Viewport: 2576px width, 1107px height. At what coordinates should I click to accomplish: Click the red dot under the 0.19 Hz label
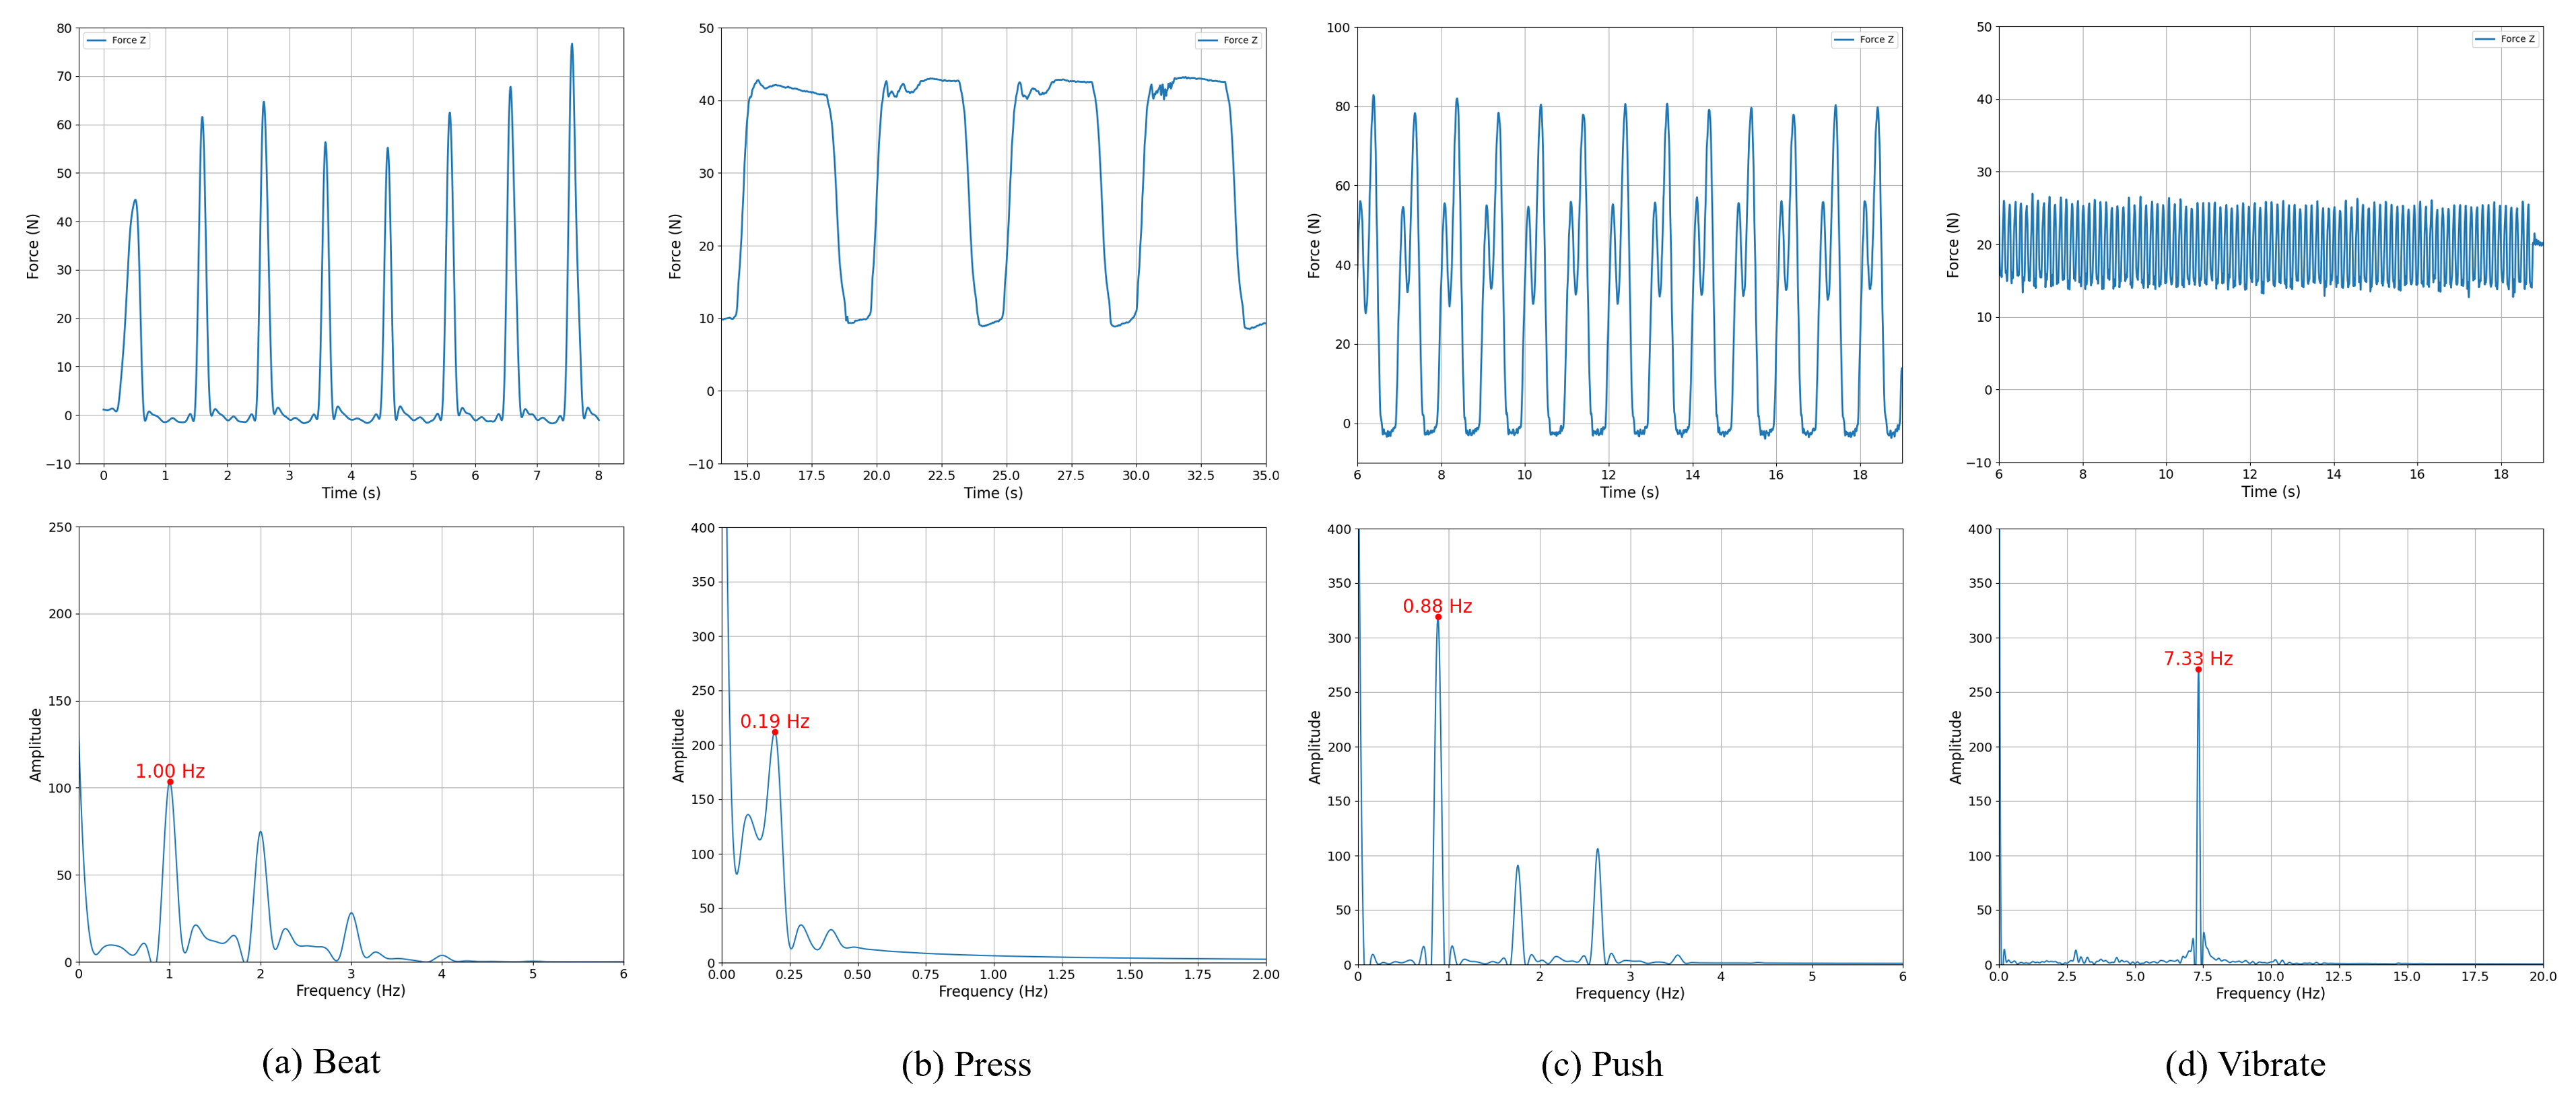tap(775, 732)
